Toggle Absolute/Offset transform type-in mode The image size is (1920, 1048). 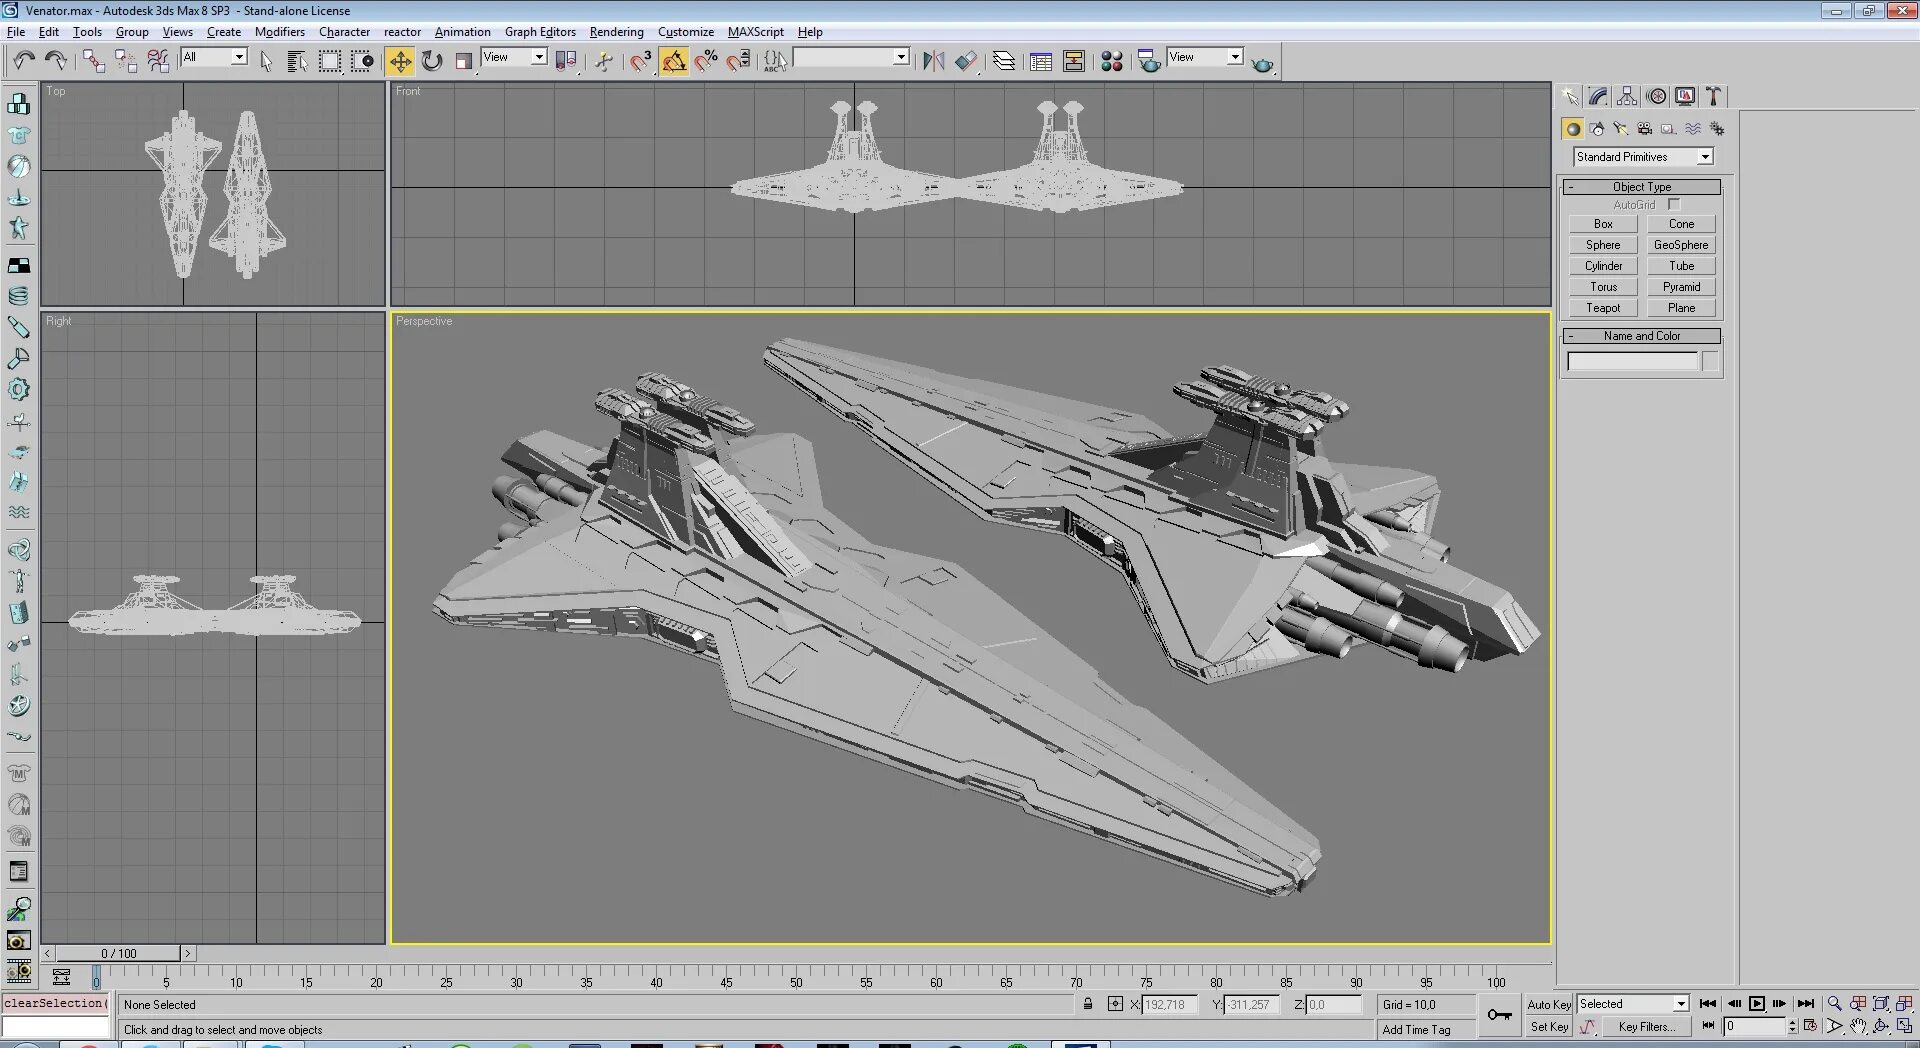(1115, 1004)
